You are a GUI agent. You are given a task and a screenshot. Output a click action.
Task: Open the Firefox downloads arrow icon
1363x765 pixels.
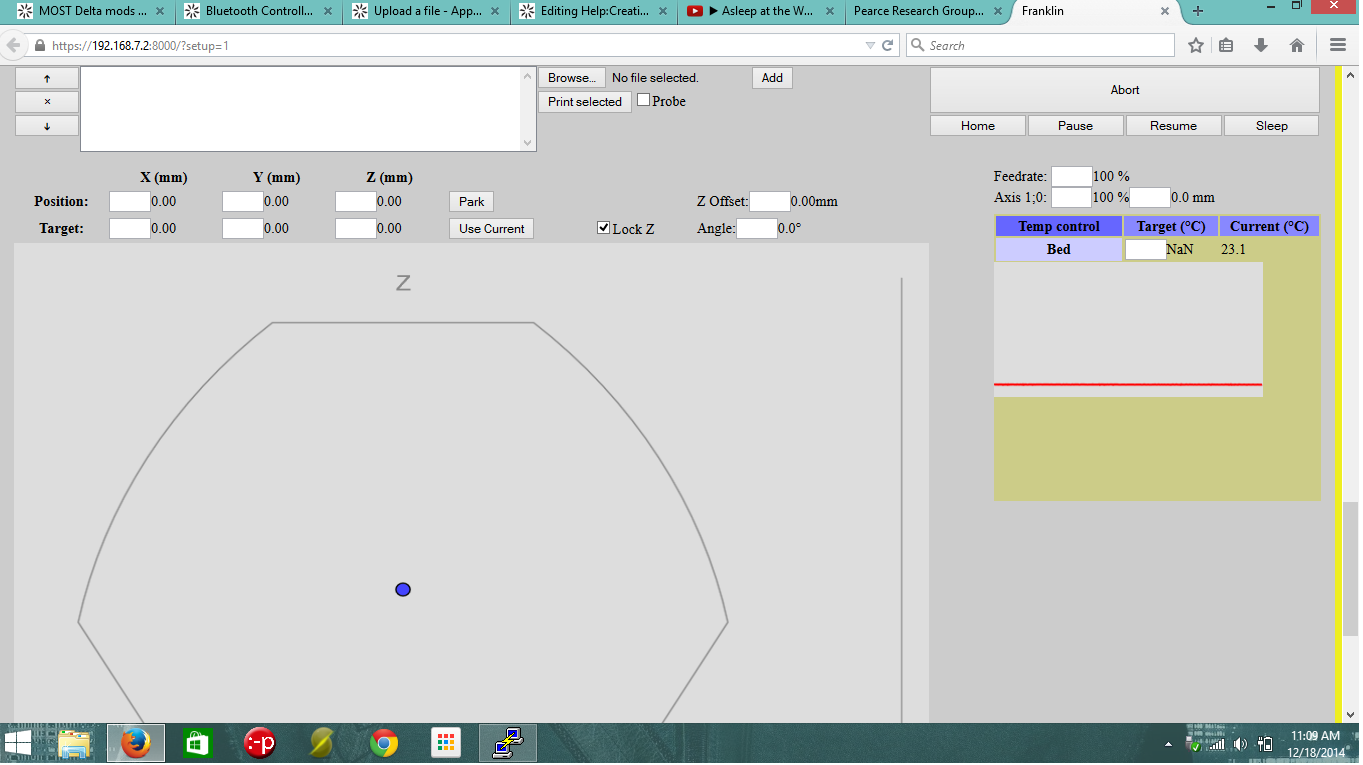[1261, 46]
